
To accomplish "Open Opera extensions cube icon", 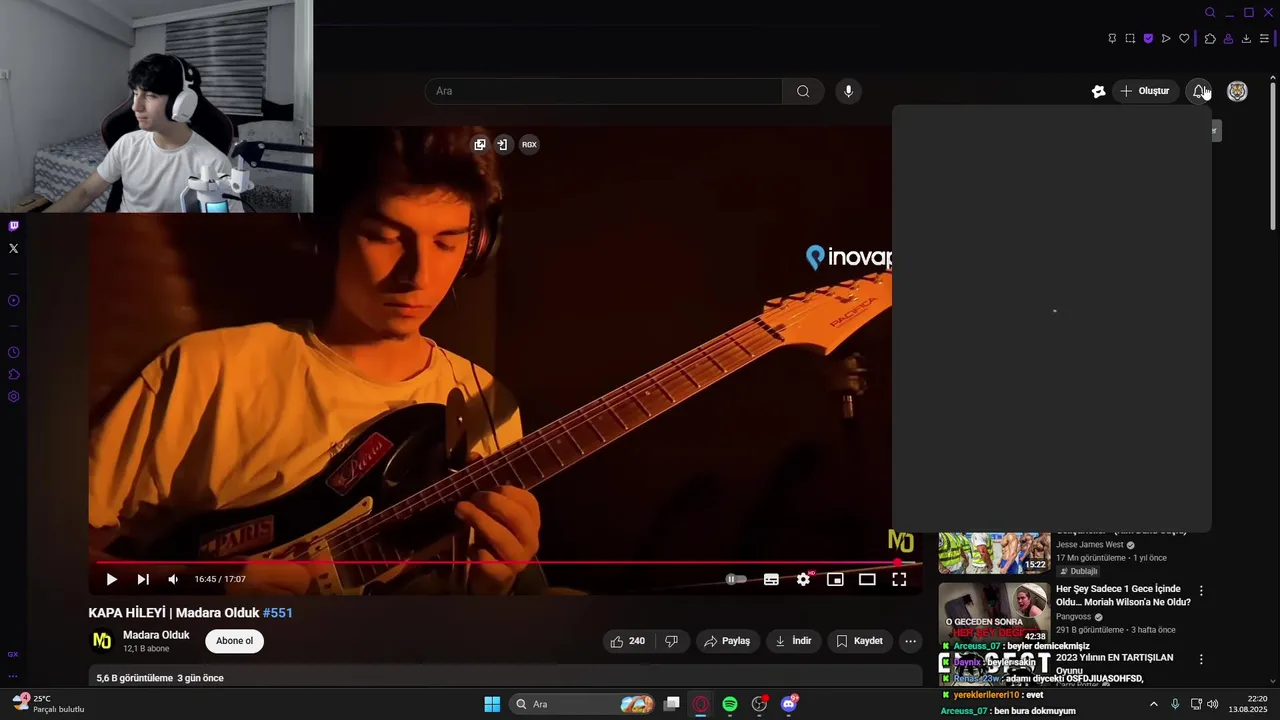I will coord(1210,39).
